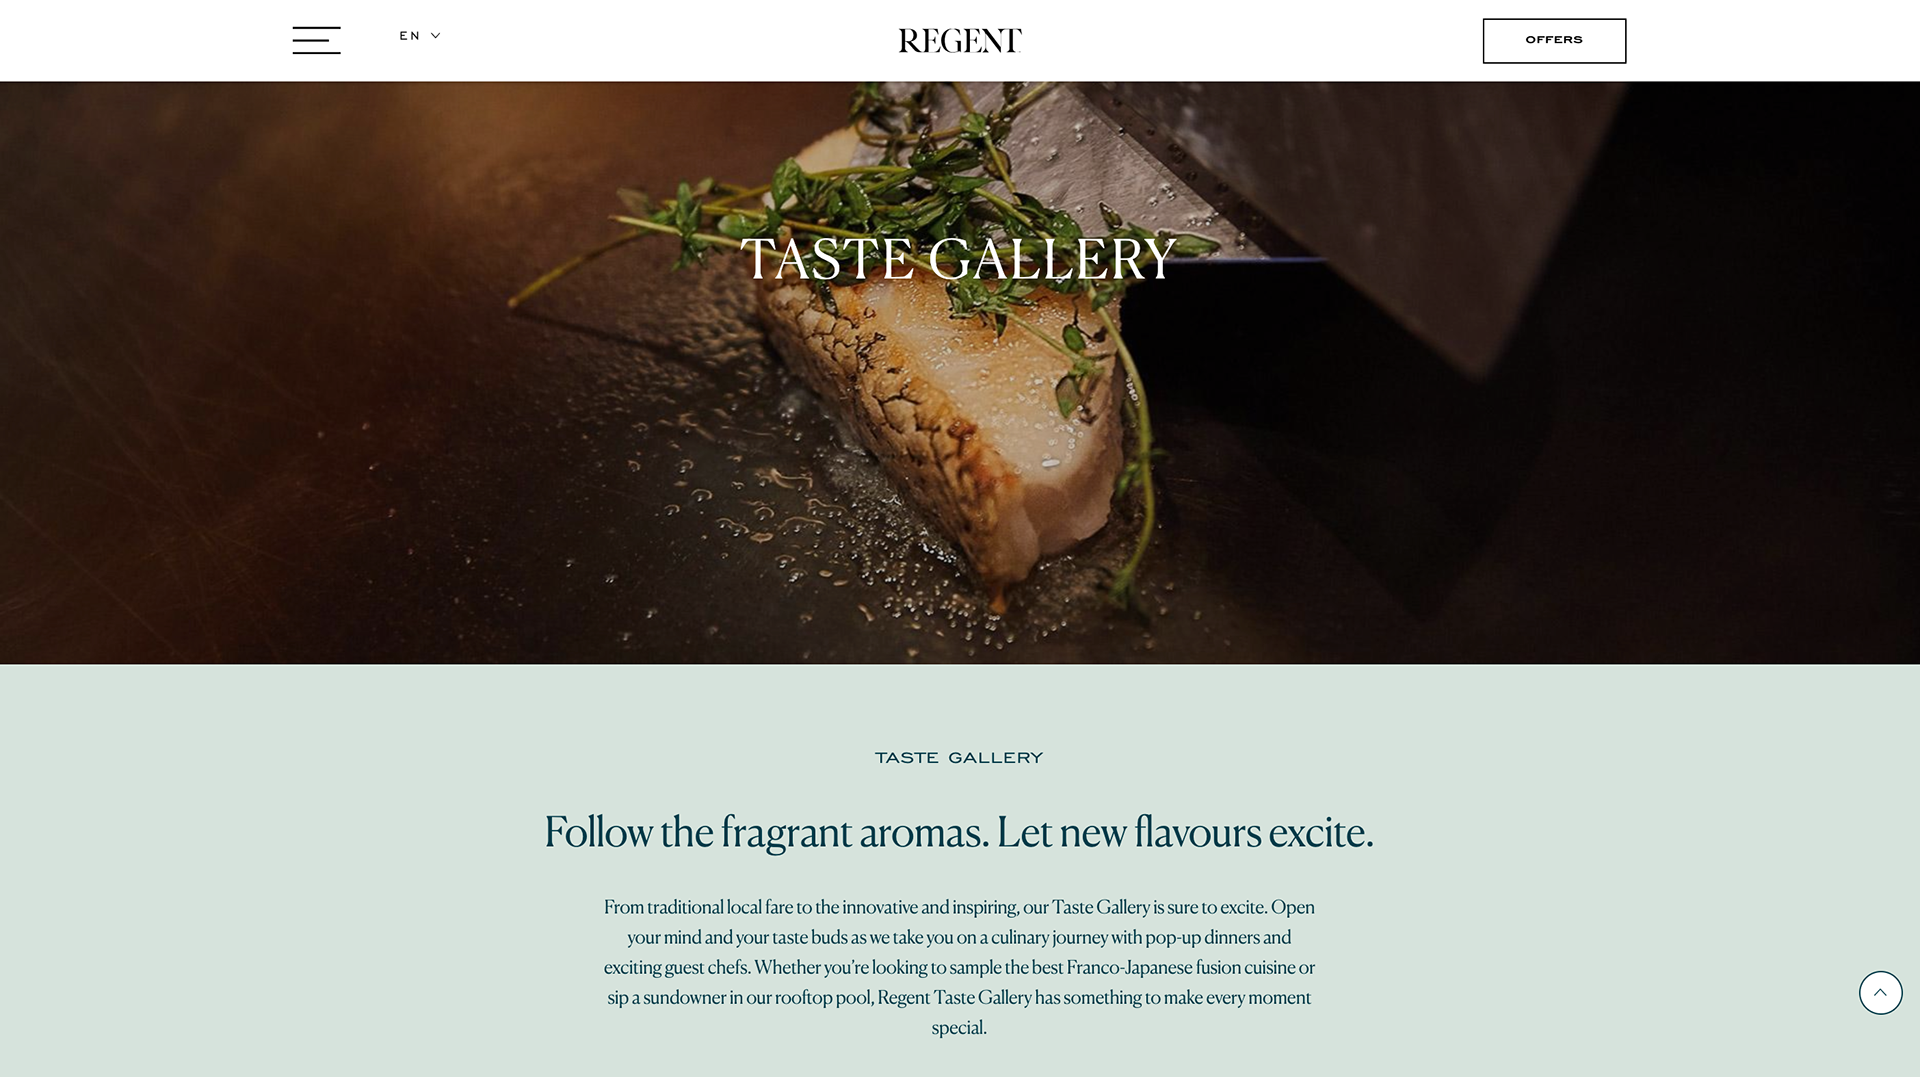Click the word 'Franco-Japanese' in paragraph
This screenshot has height=1077, width=1920.
pos(1129,967)
